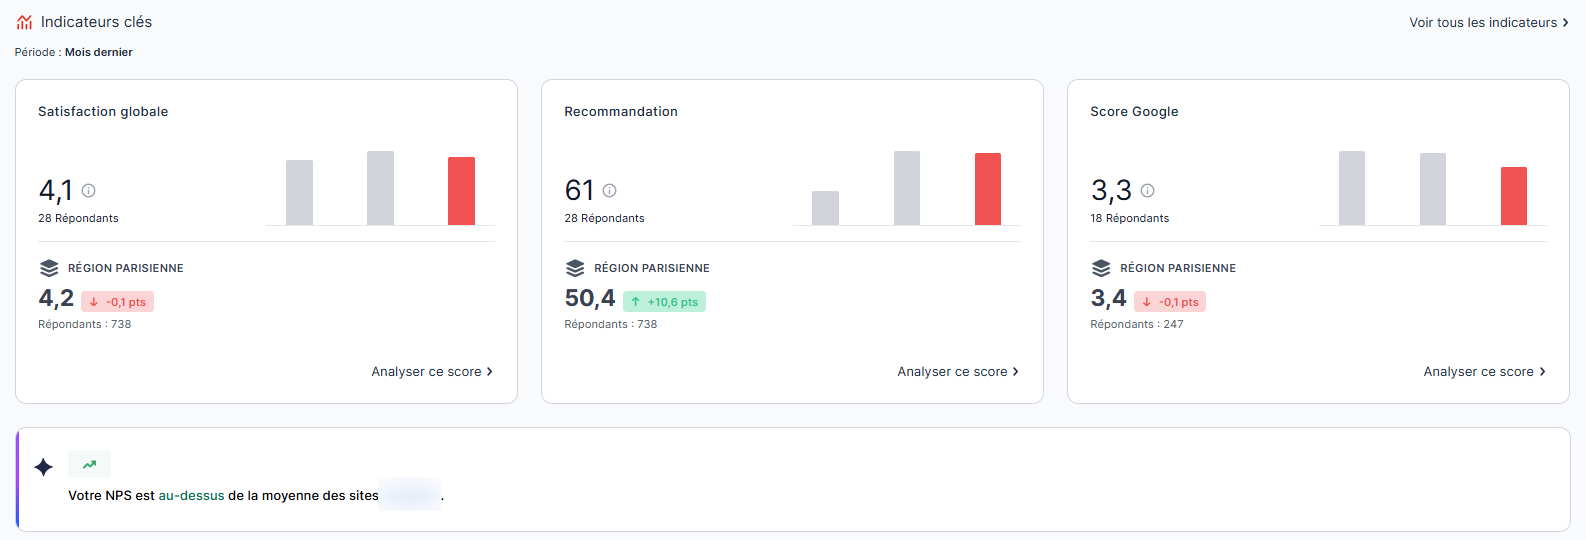
Task: Click the info icon beside the 61 score
Action: pos(610,190)
